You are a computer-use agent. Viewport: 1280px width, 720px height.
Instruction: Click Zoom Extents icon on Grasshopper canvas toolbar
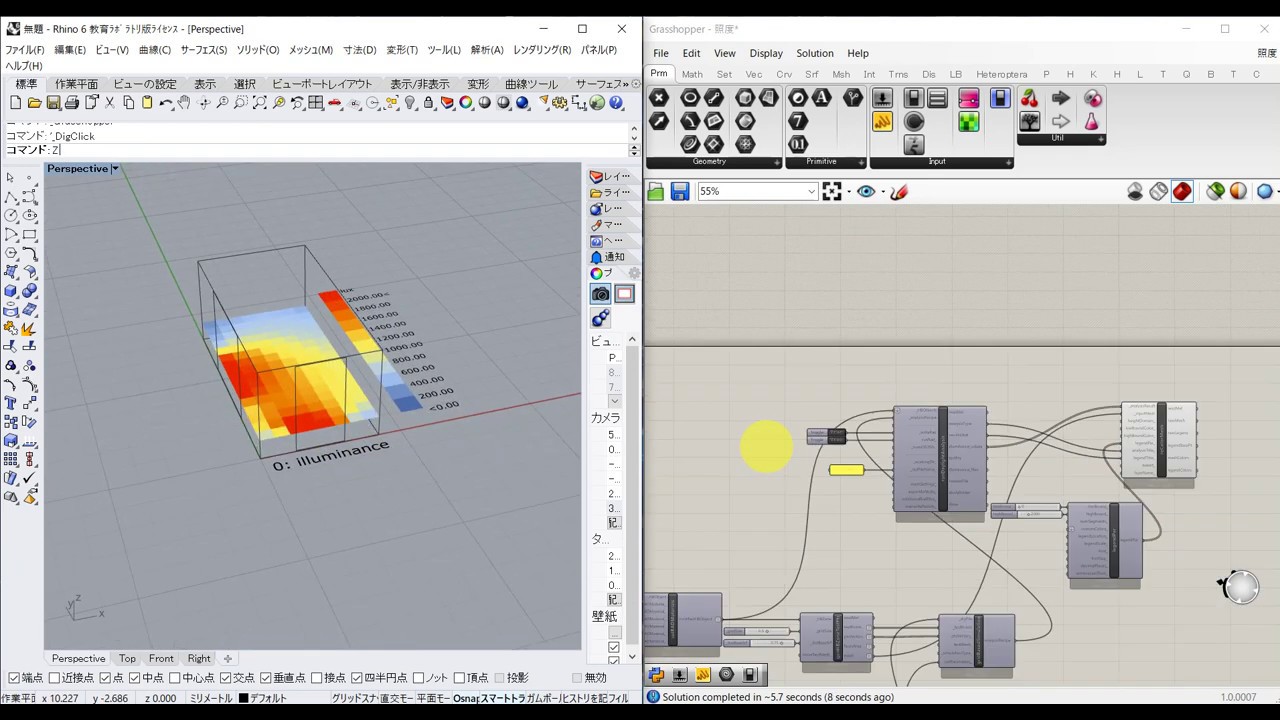[x=832, y=191]
